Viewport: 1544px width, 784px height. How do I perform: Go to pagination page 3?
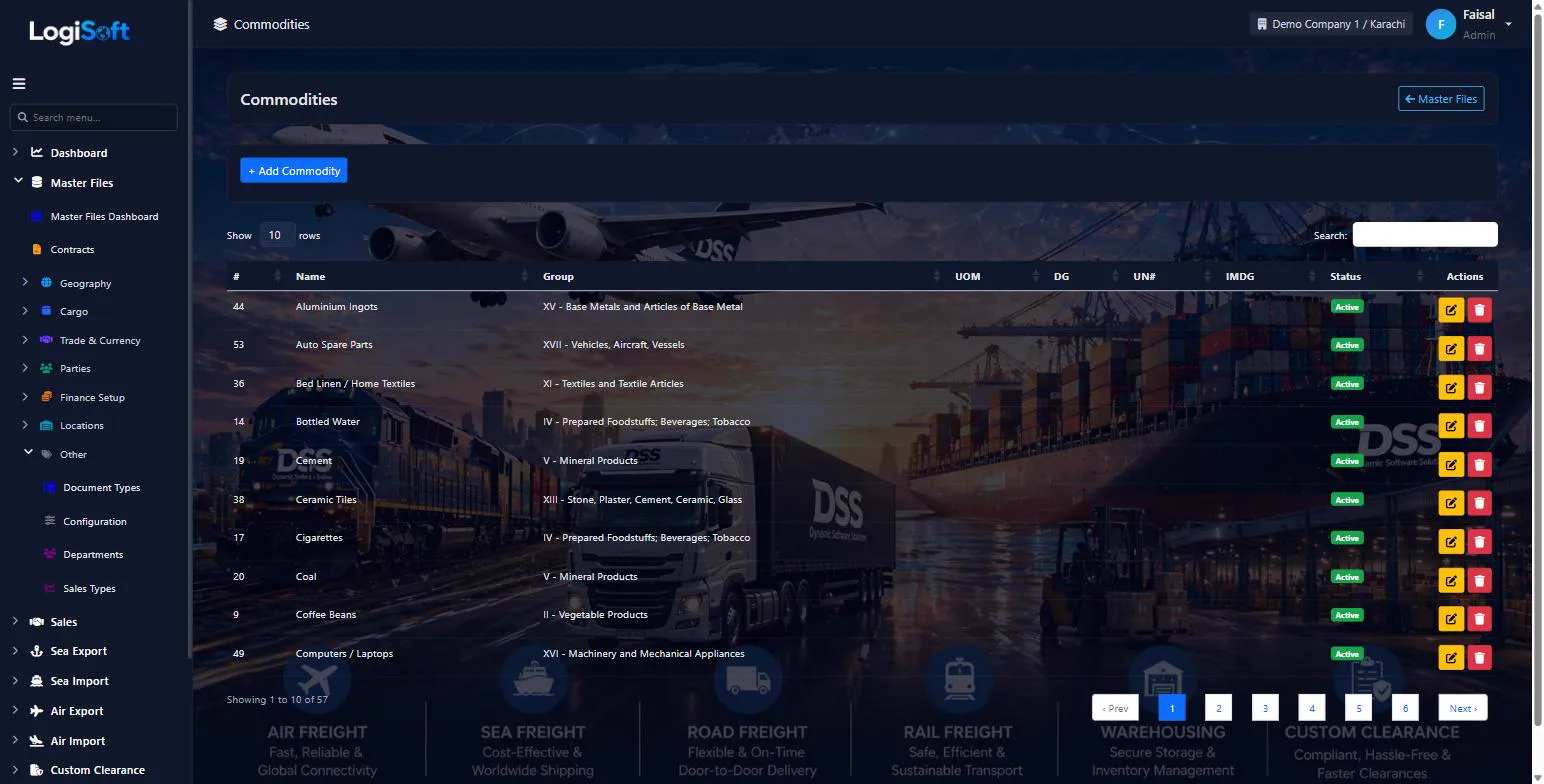pyautogui.click(x=1265, y=708)
